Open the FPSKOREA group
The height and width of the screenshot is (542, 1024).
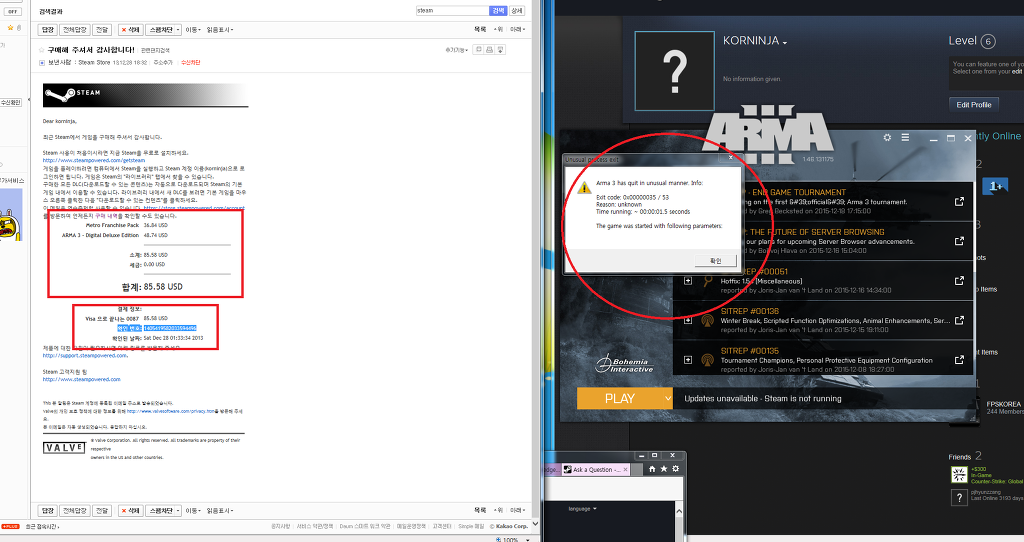tap(1003, 404)
